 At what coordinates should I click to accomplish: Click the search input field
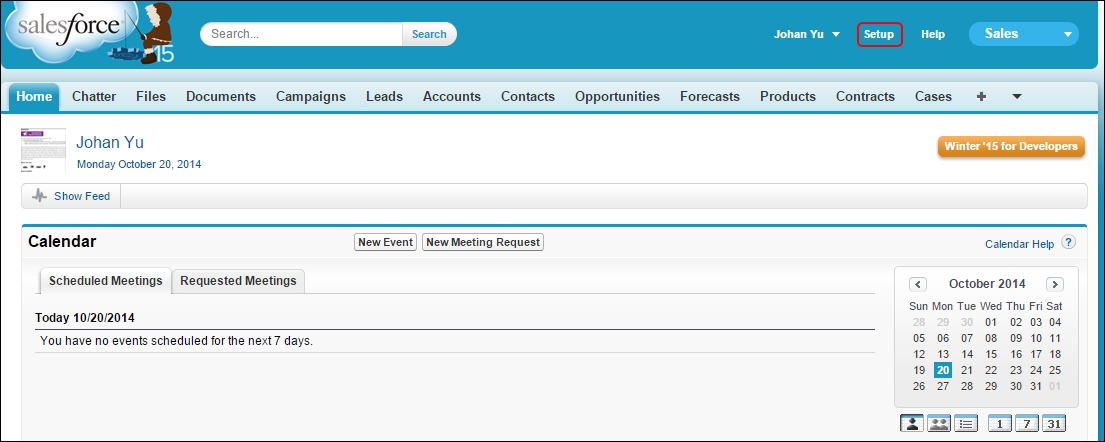[x=302, y=34]
